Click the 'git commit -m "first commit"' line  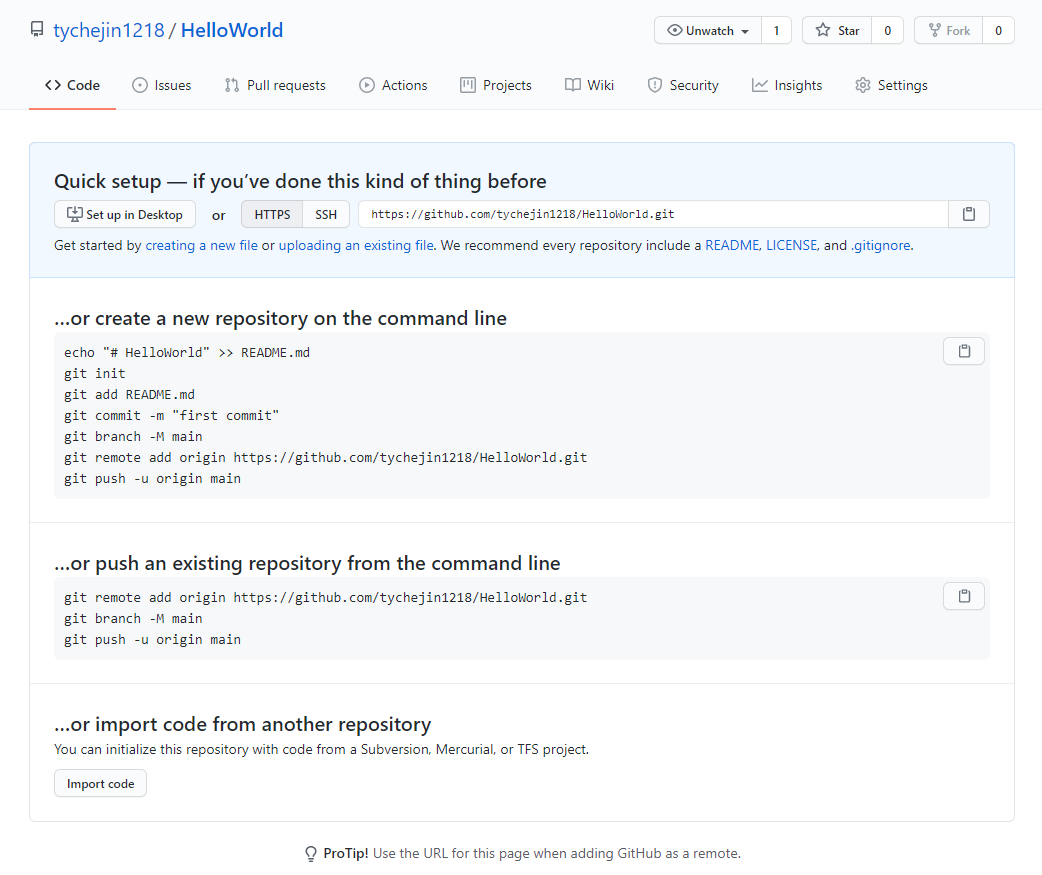[171, 416]
